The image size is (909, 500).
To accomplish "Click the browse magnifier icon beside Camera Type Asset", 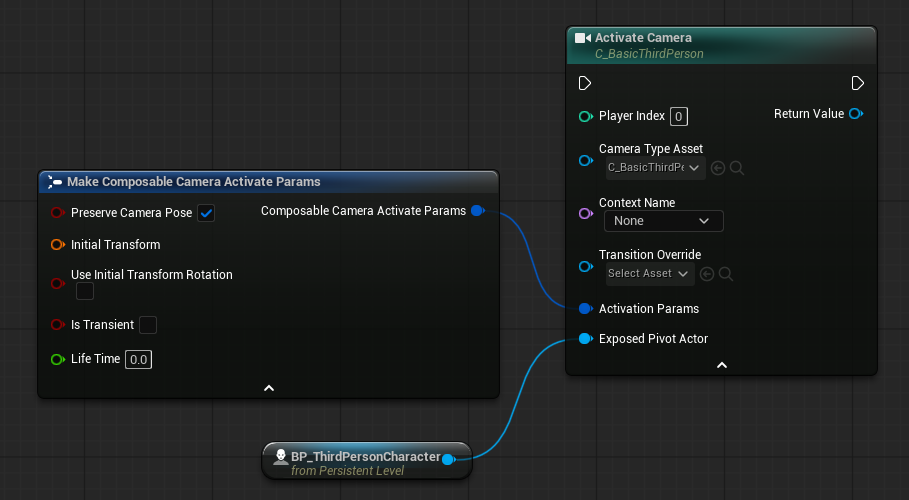I will point(737,167).
